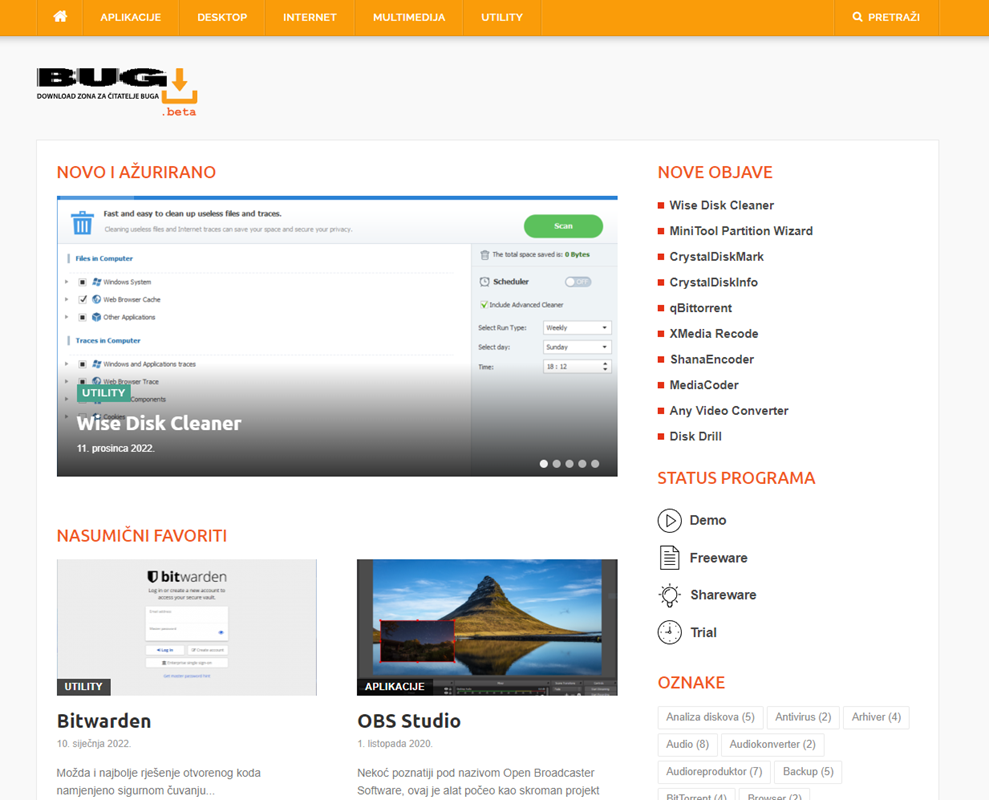Filter programs by Demo status

708,521
